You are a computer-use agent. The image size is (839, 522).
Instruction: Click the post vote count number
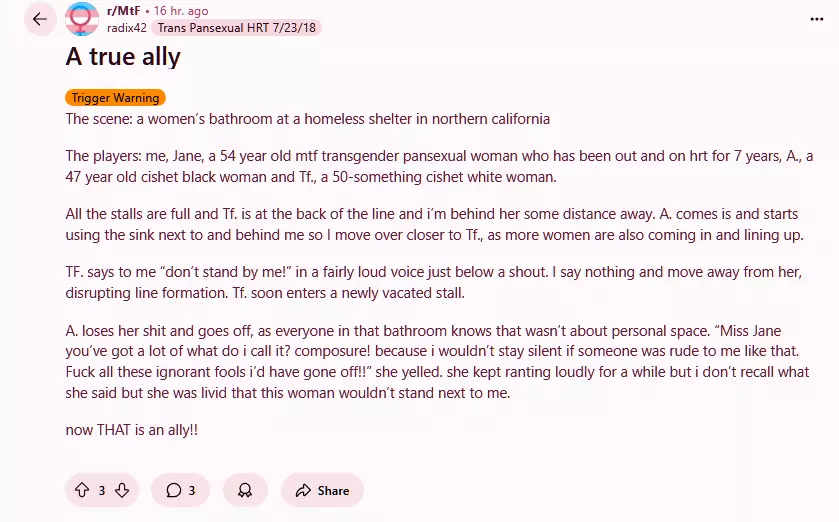[x=102, y=490]
